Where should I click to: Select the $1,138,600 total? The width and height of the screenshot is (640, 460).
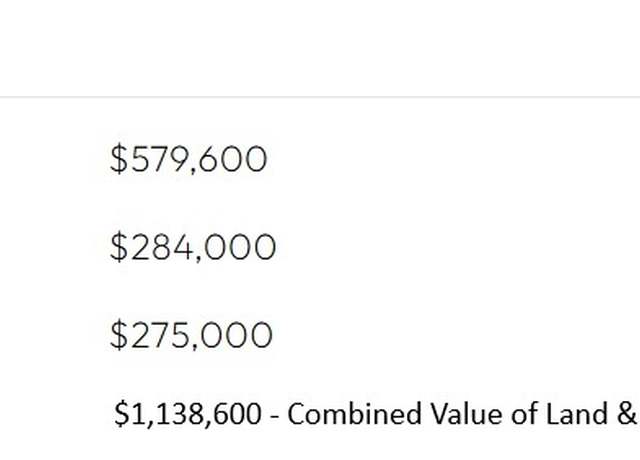pos(188,414)
